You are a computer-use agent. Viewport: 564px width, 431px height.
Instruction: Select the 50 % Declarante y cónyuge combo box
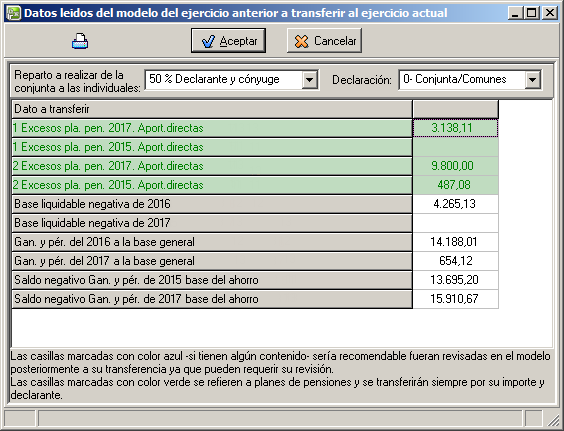(231, 80)
